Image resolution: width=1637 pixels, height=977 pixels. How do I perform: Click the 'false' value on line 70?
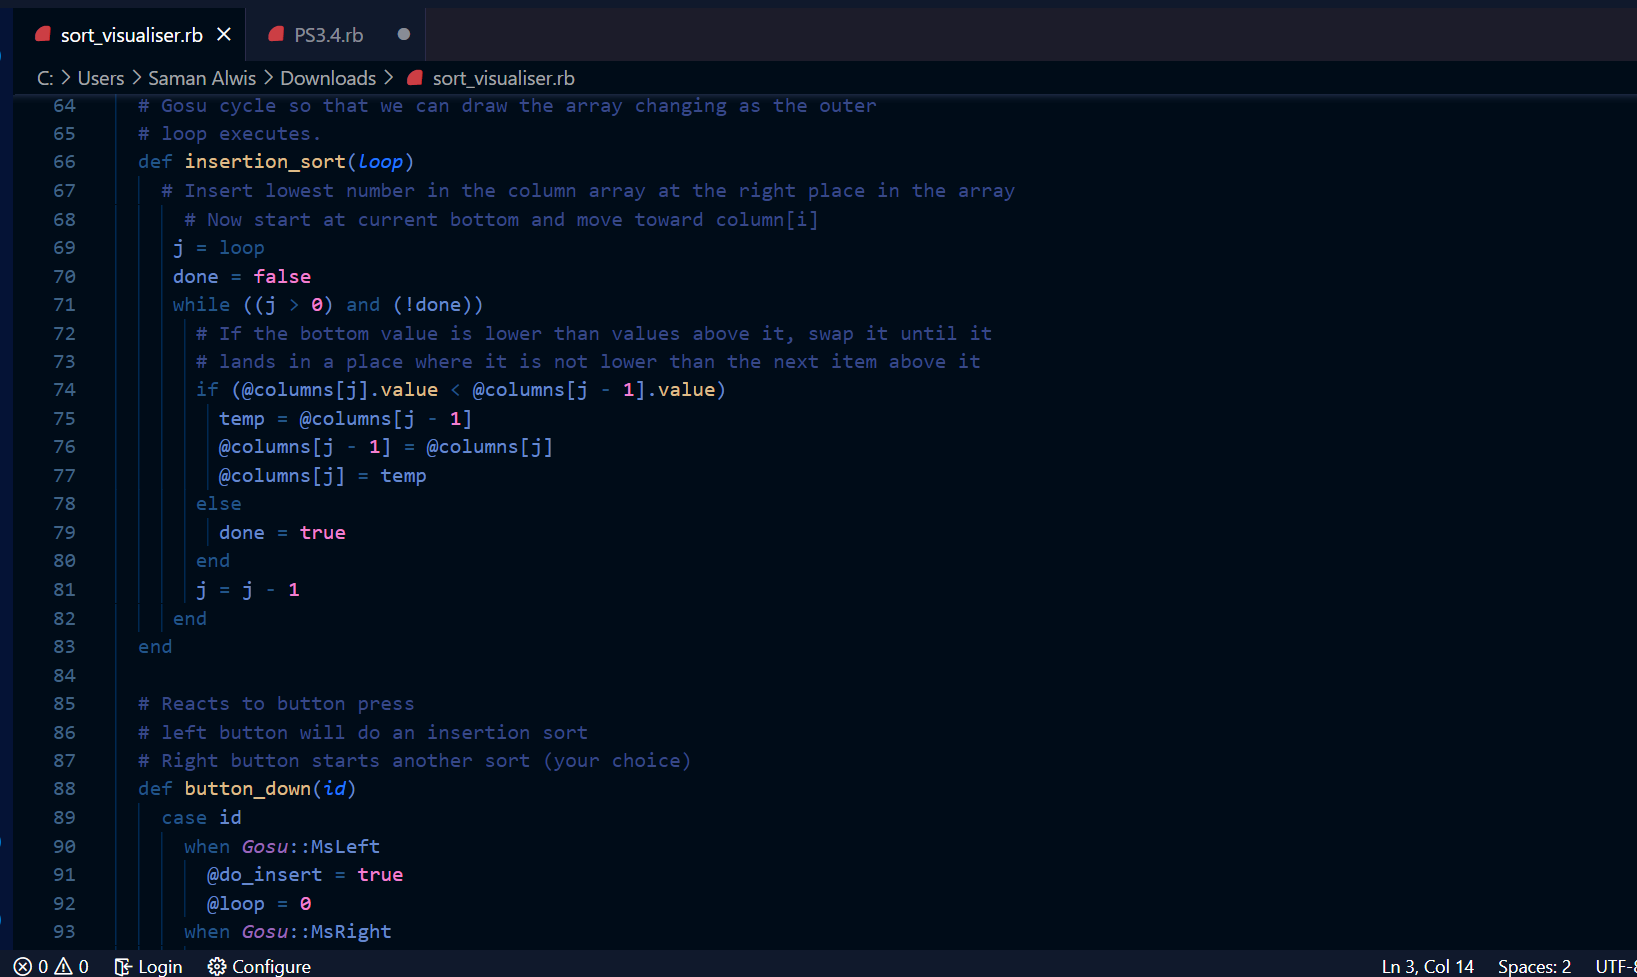[x=282, y=276]
